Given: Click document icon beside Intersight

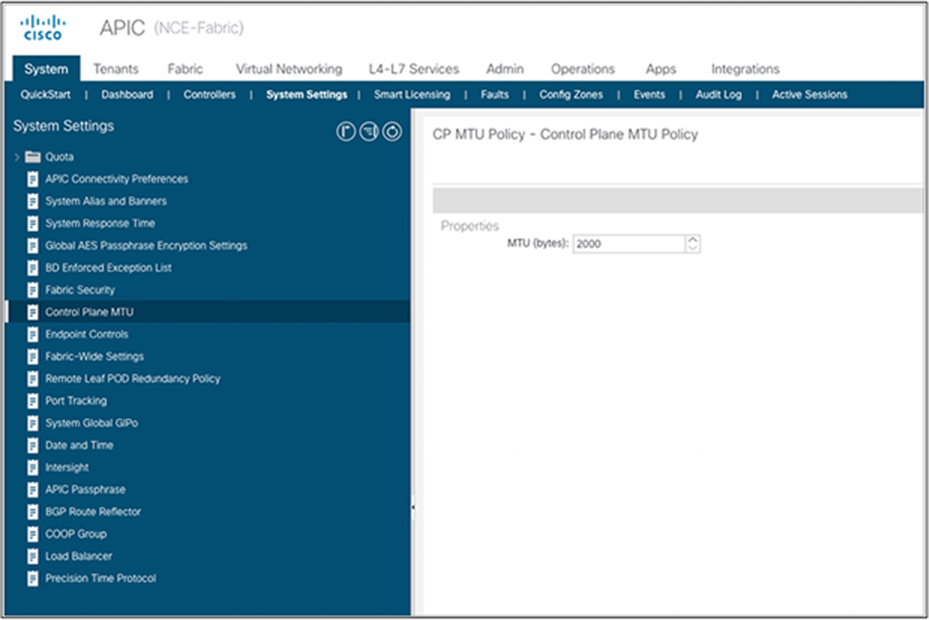Looking at the screenshot, I should tap(33, 468).
